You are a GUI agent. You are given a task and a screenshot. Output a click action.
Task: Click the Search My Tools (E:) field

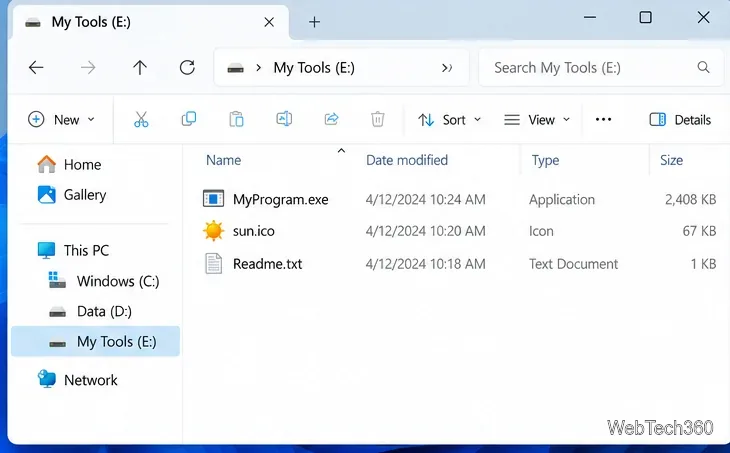(x=601, y=68)
